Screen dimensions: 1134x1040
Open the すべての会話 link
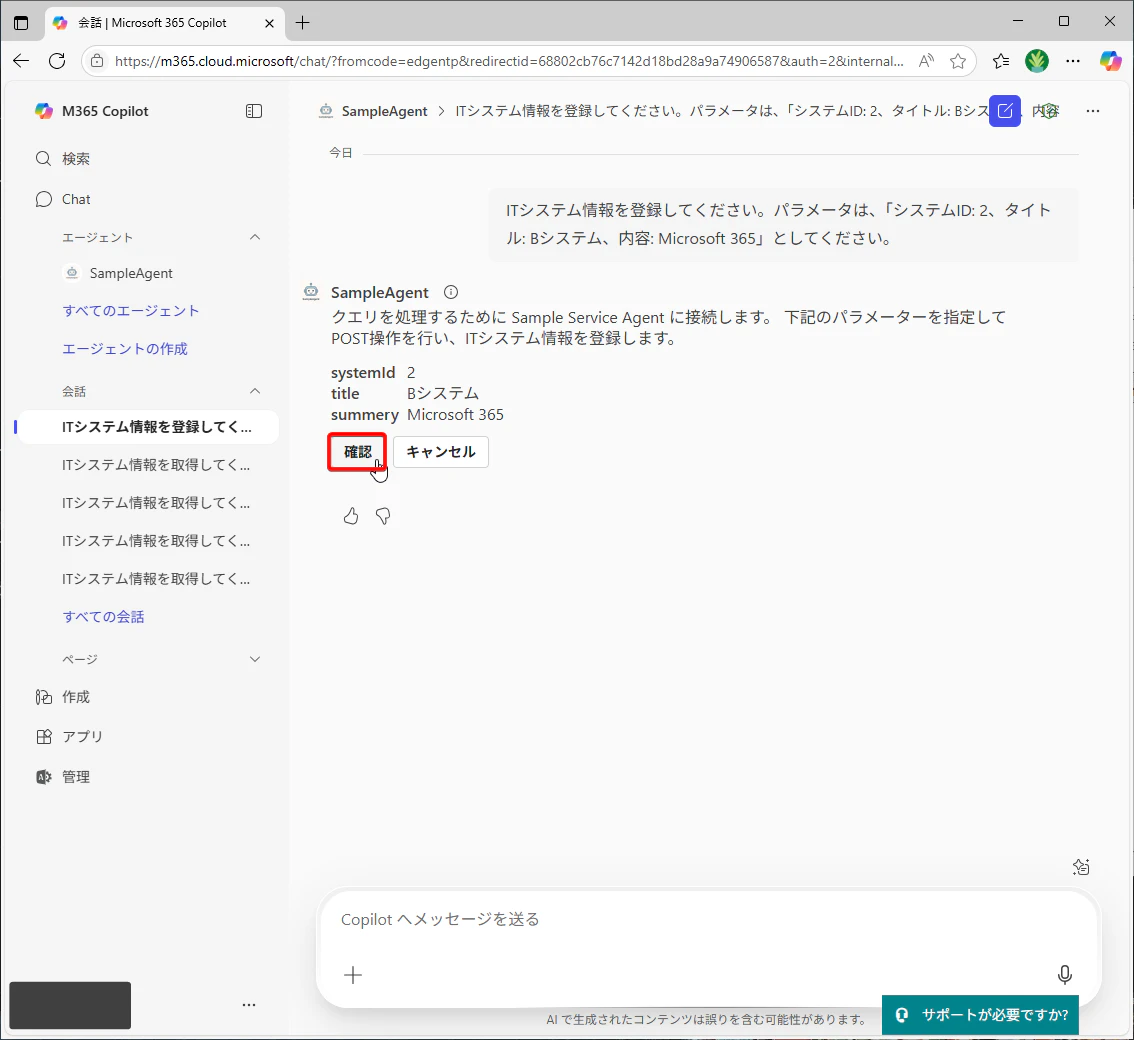103,617
